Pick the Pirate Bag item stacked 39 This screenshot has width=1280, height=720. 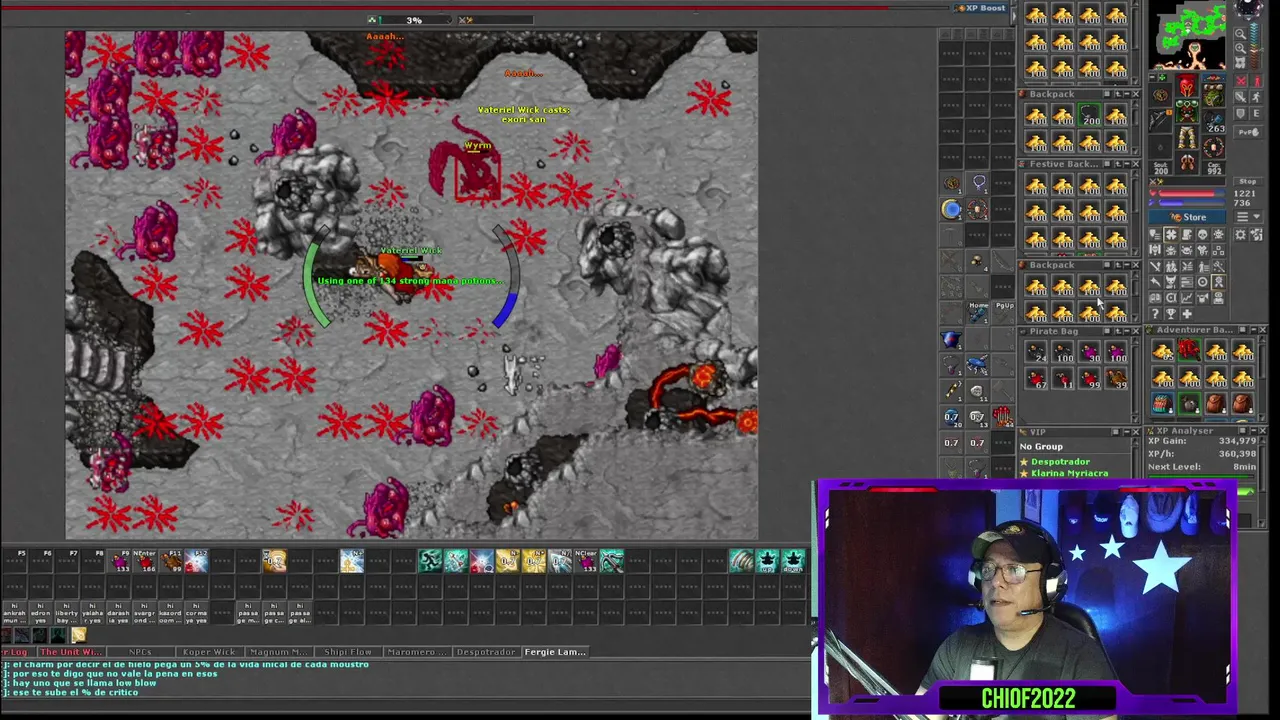pos(1116,378)
